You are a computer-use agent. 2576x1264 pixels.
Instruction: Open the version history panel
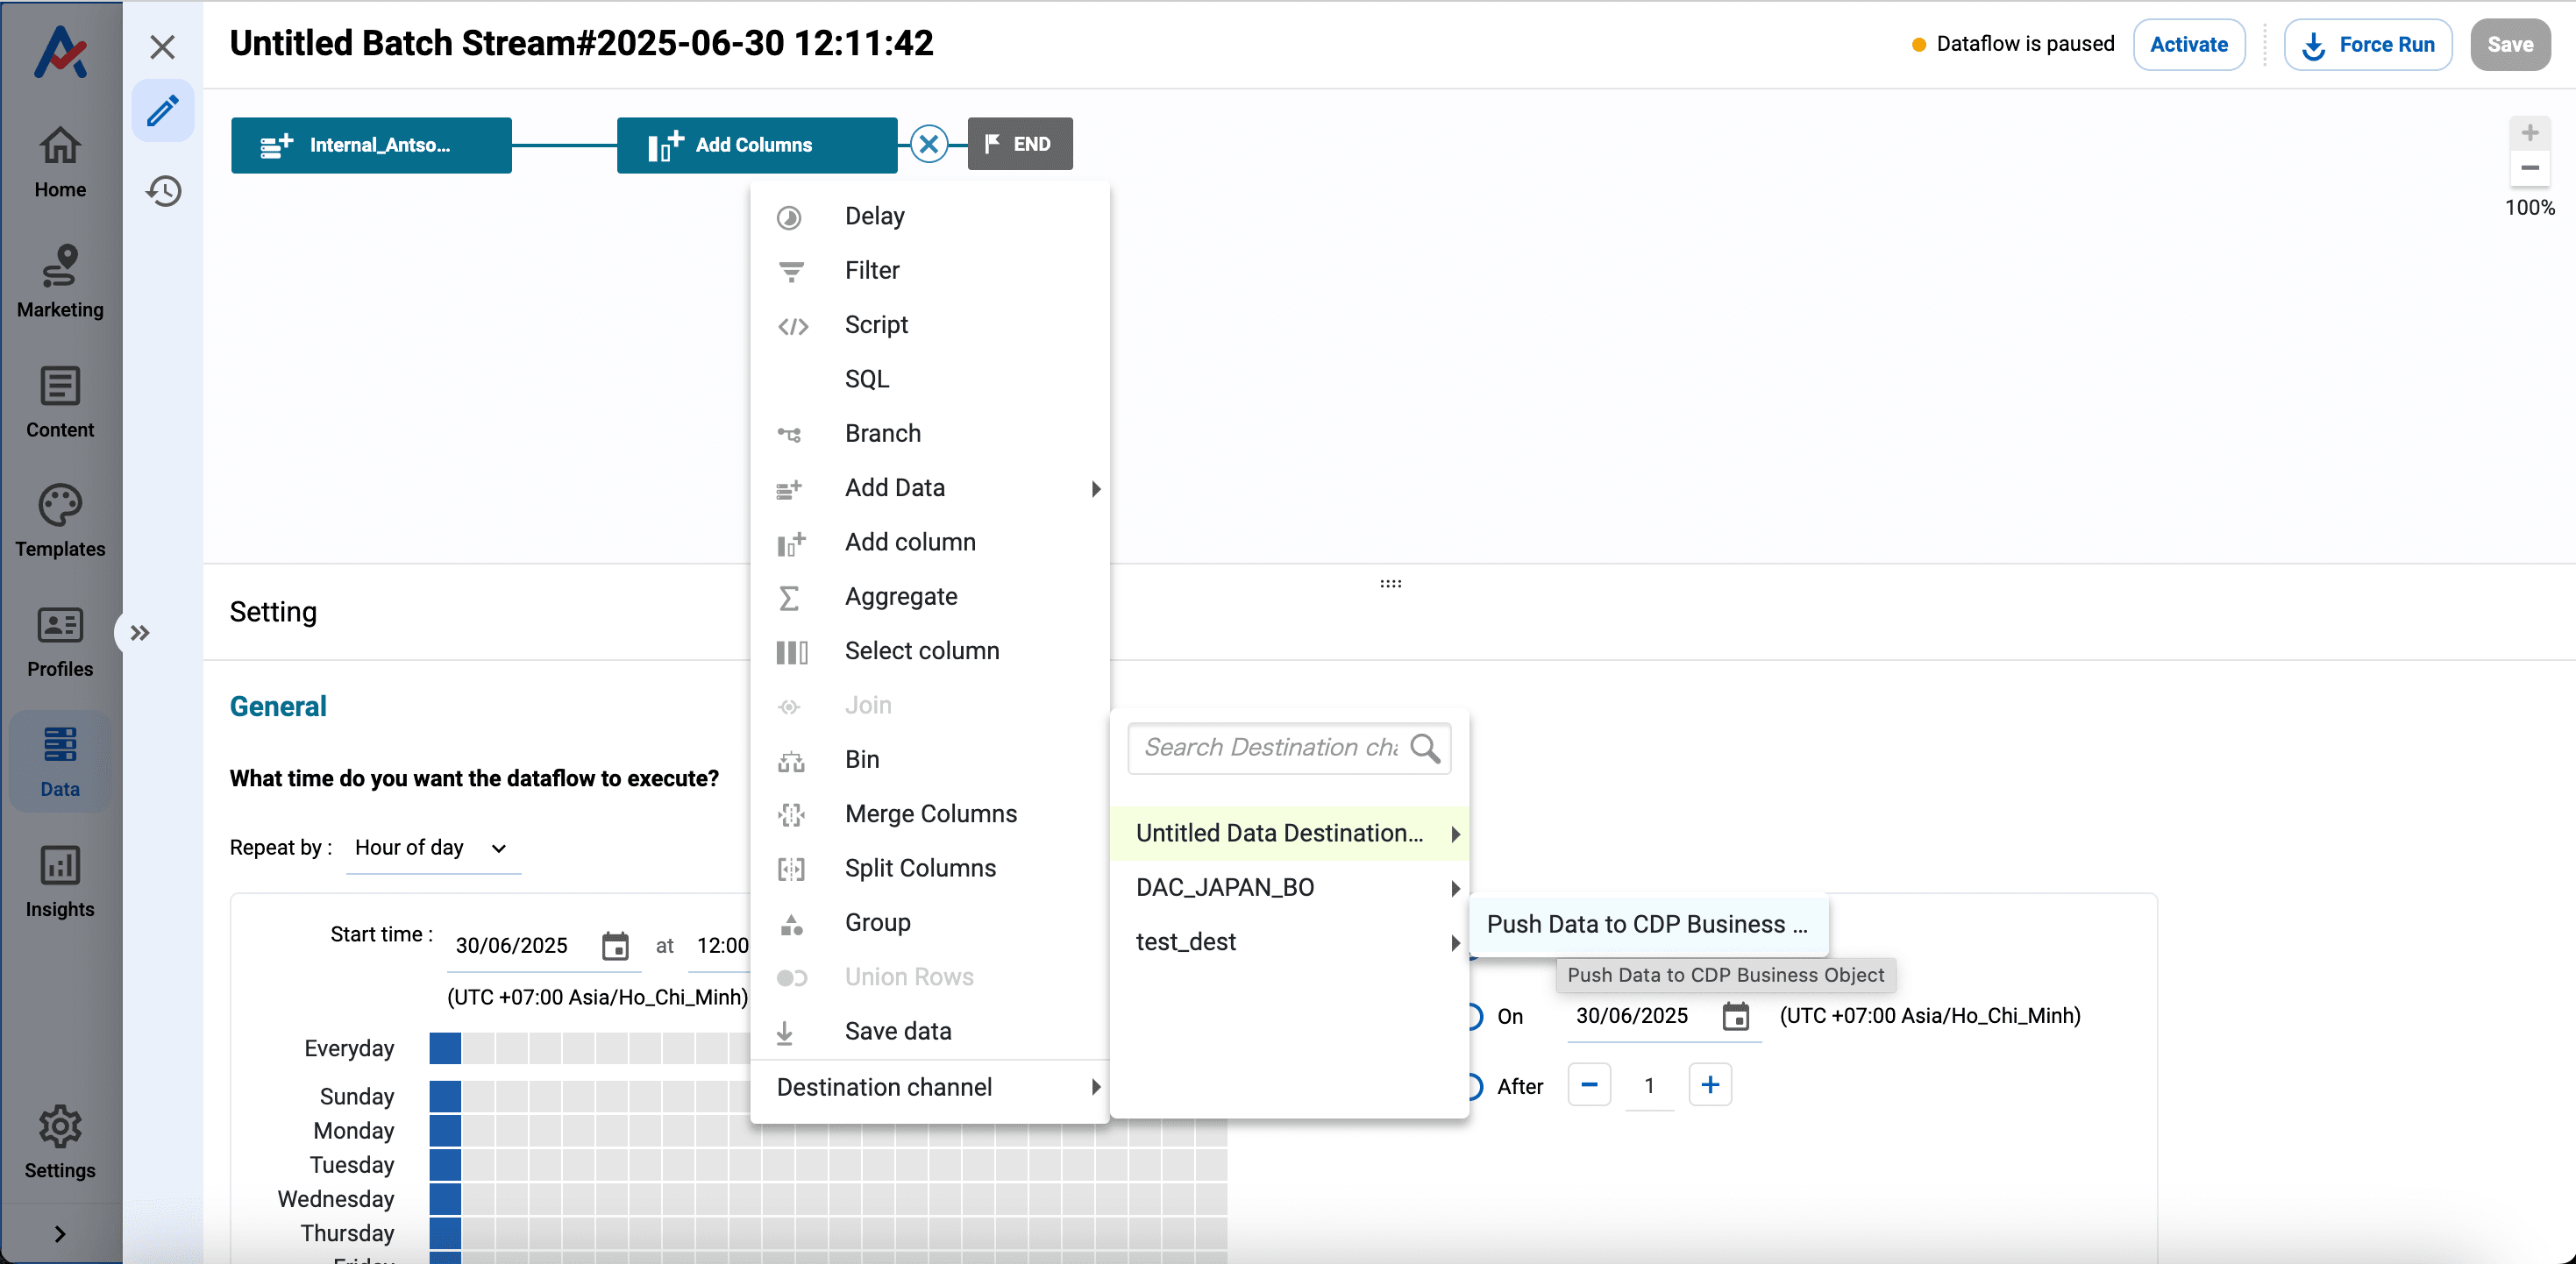163,191
